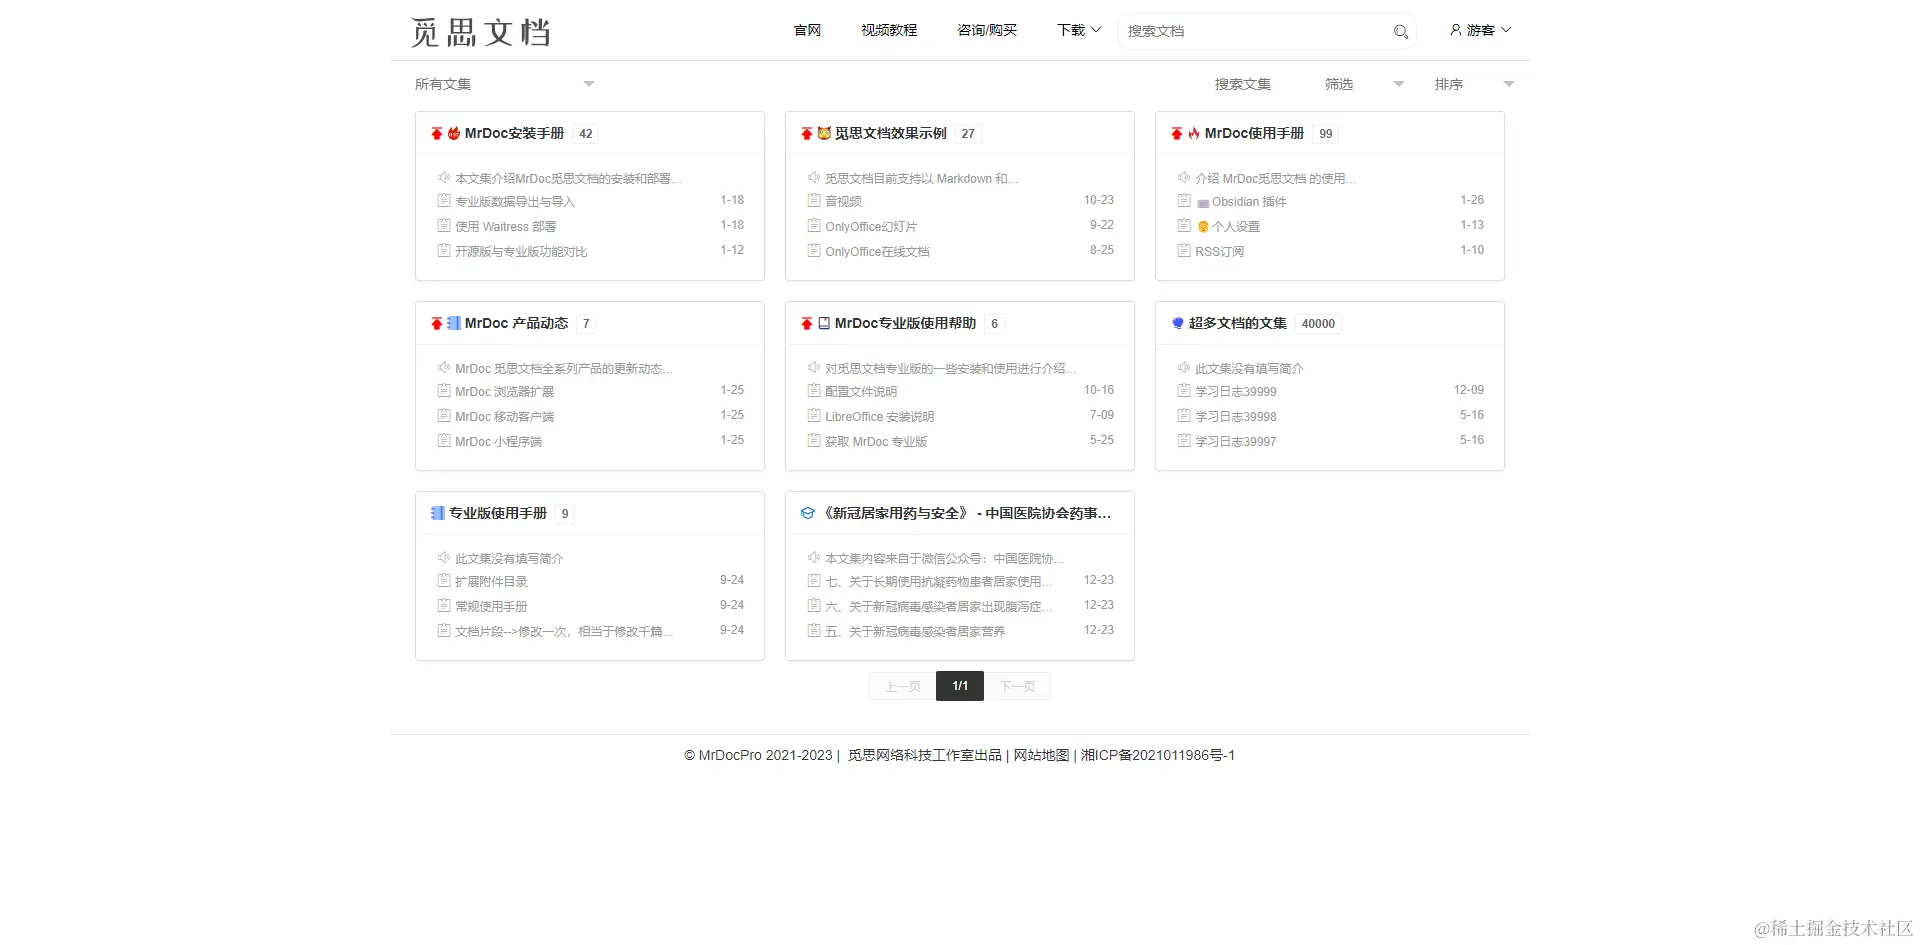Open the MrDoc 产品动态 collection
This screenshot has width=1920, height=945.
[516, 323]
